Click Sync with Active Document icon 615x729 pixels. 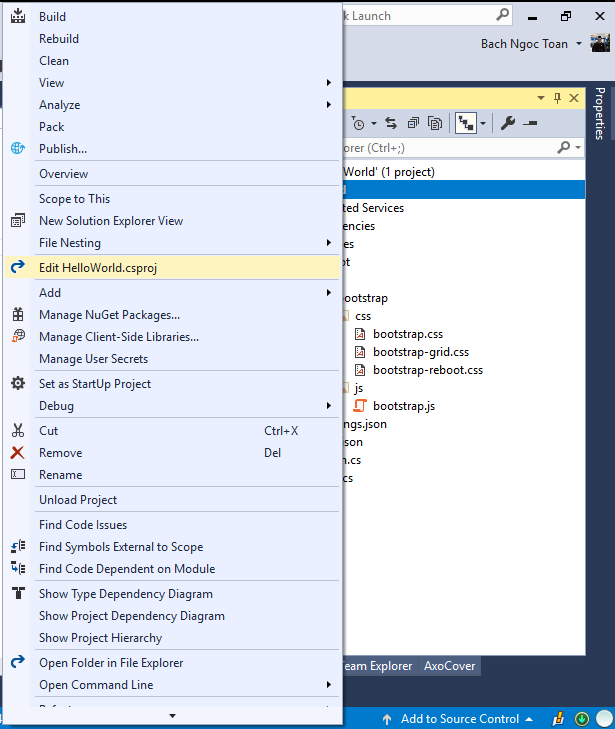pos(390,123)
